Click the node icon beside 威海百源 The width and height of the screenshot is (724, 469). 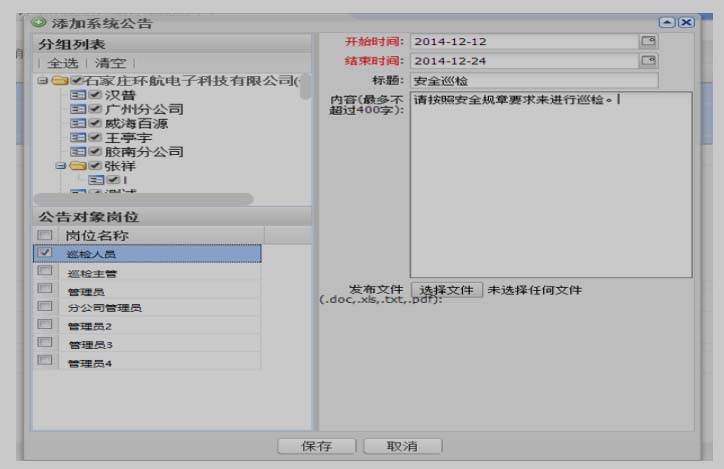tap(78, 123)
